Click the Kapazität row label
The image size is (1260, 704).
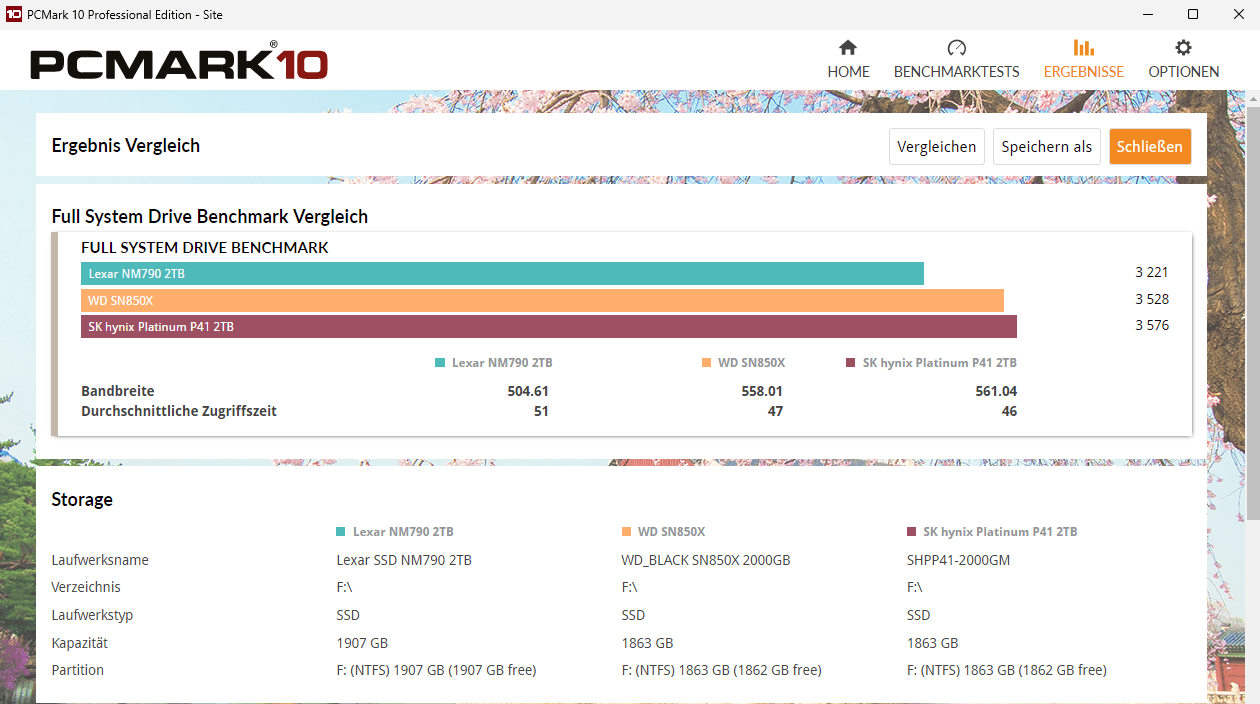[x=80, y=643]
